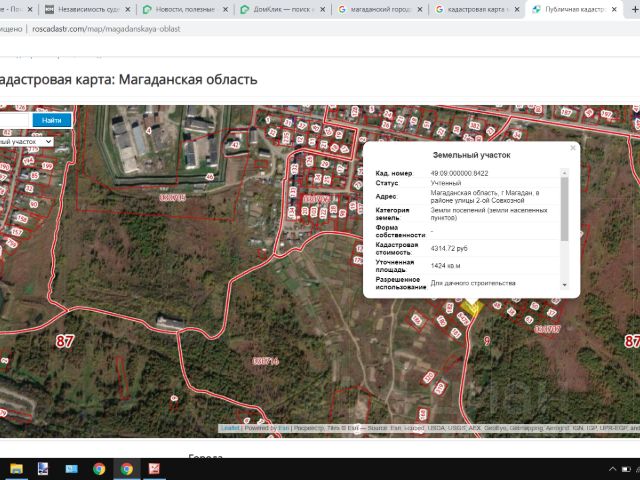
Task: Click the cadastral number search field
Action: click(12, 120)
